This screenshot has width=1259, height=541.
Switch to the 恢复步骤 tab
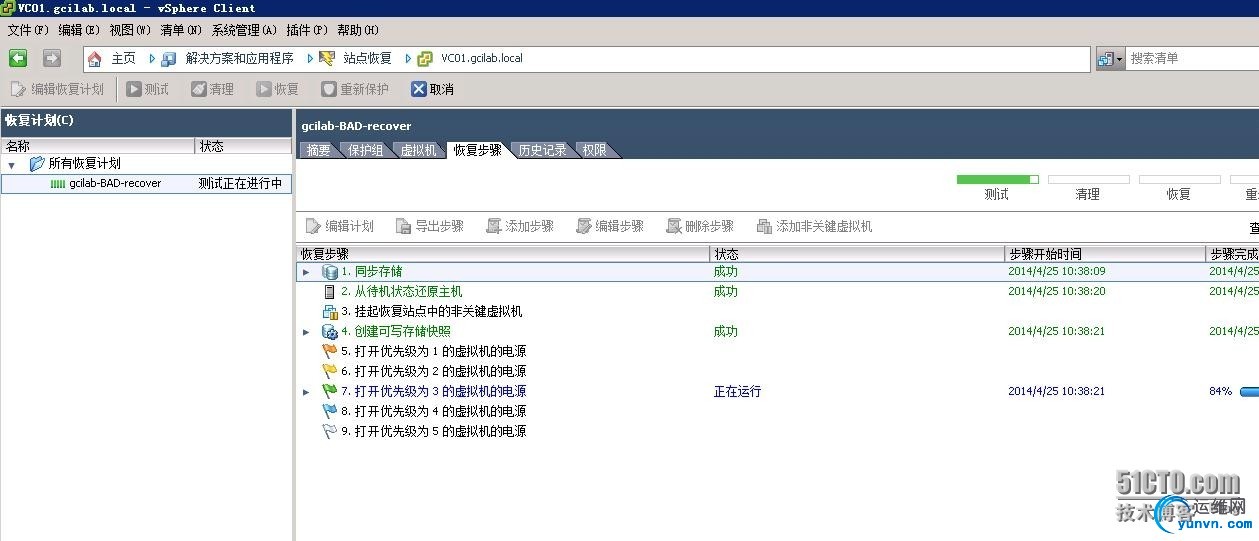(477, 150)
